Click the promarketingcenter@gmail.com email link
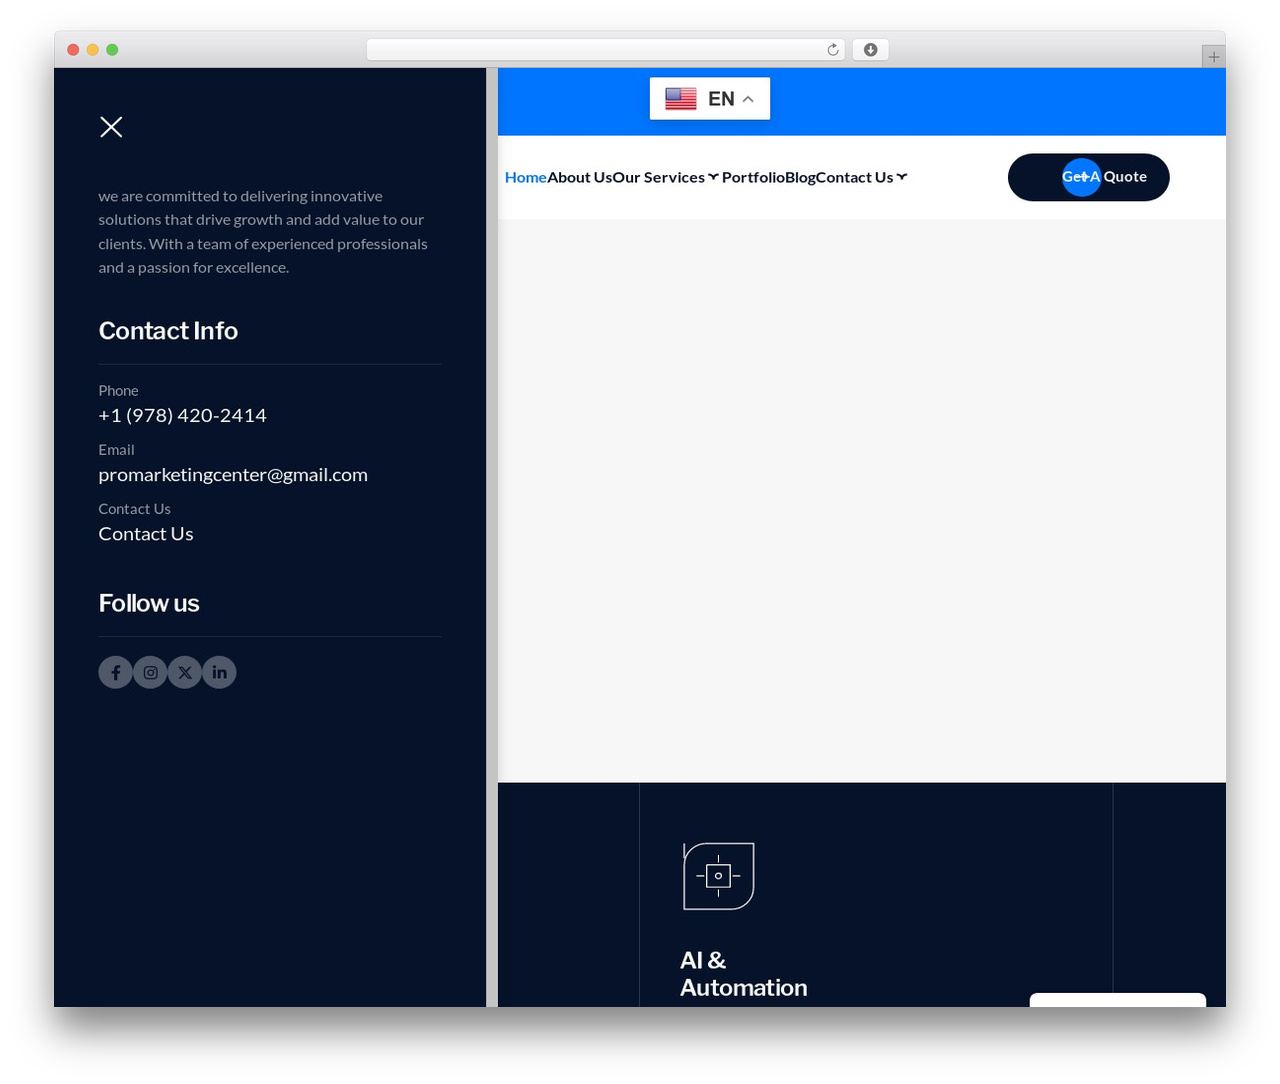The image size is (1280, 1084). (233, 475)
